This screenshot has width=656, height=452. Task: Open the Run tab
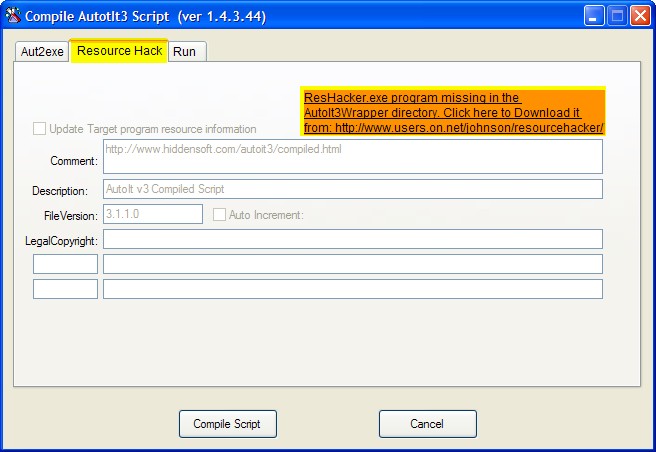tap(185, 52)
